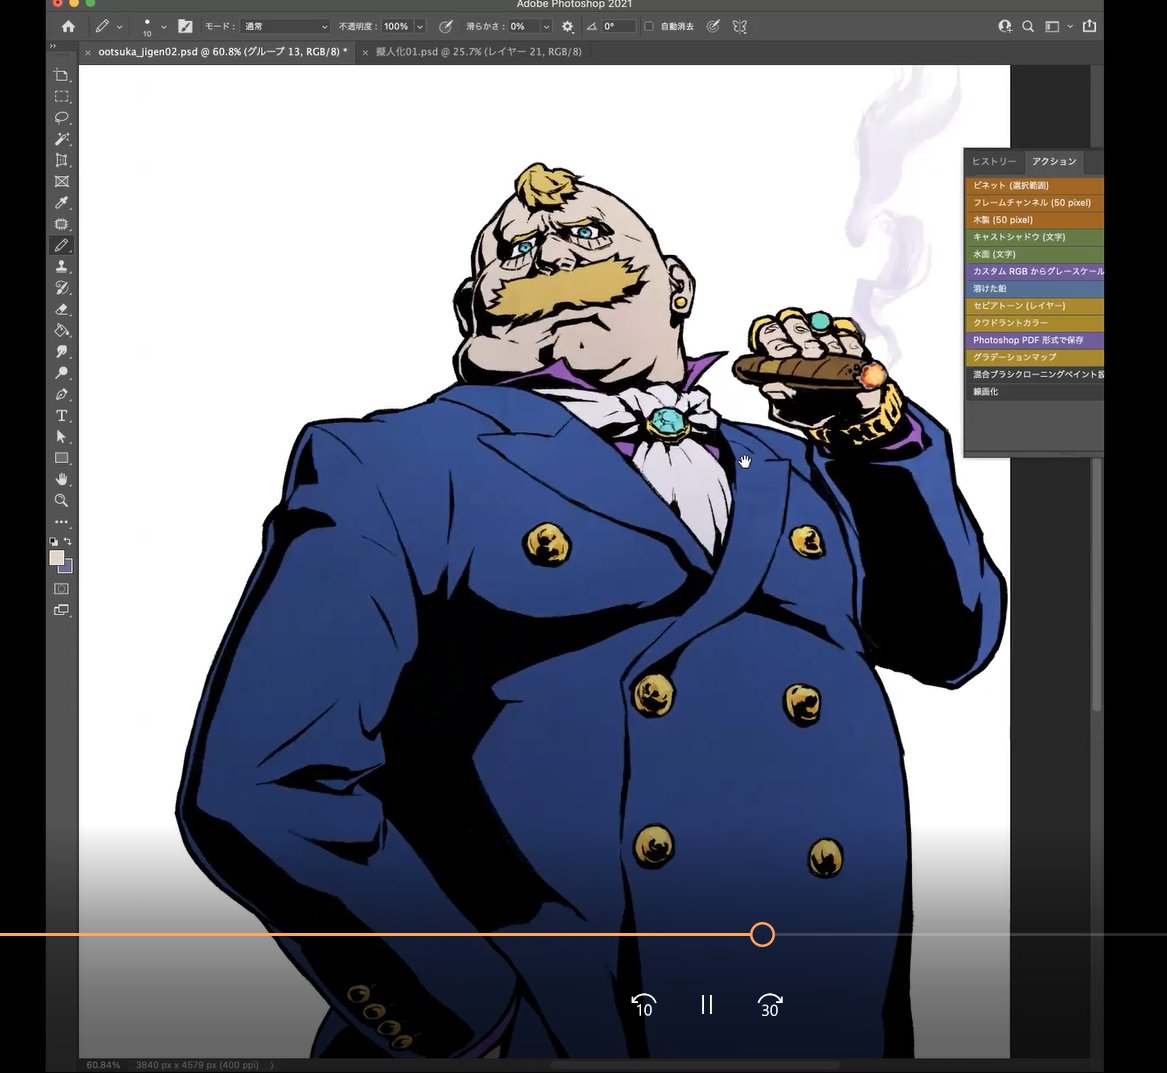Select the Zoom tool in the toolbar
The image size is (1167, 1073).
[x=62, y=500]
